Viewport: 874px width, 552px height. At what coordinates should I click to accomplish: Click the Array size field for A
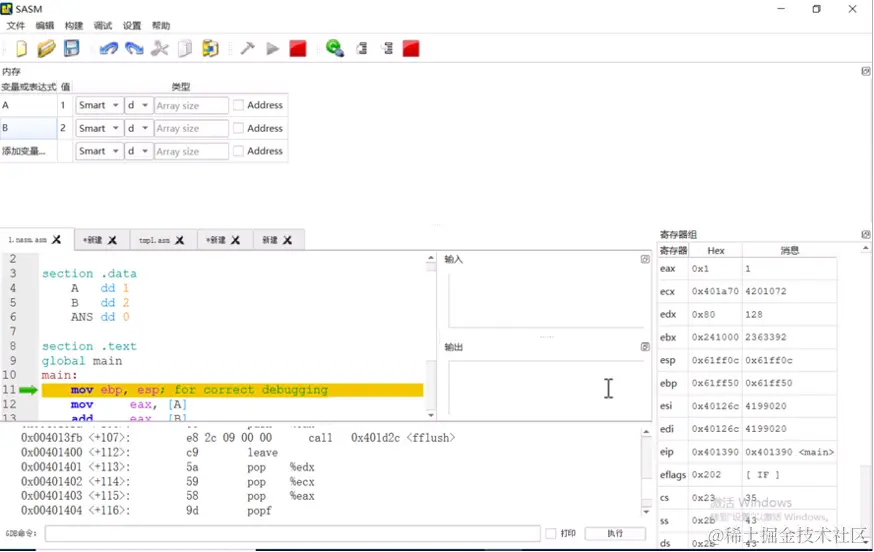[191, 105]
